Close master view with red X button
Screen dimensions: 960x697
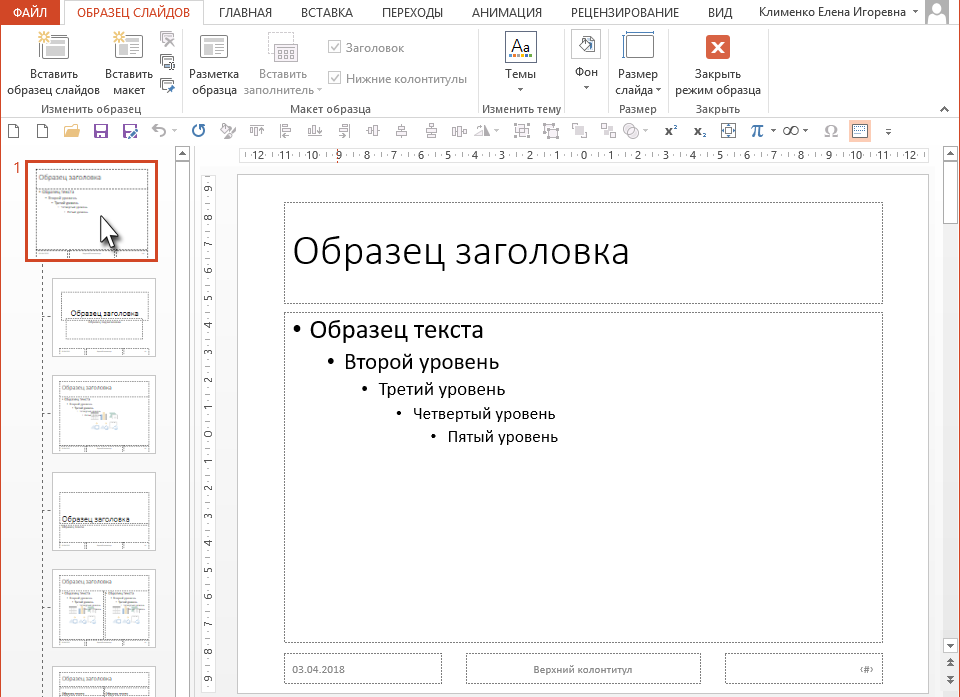[x=718, y=47]
